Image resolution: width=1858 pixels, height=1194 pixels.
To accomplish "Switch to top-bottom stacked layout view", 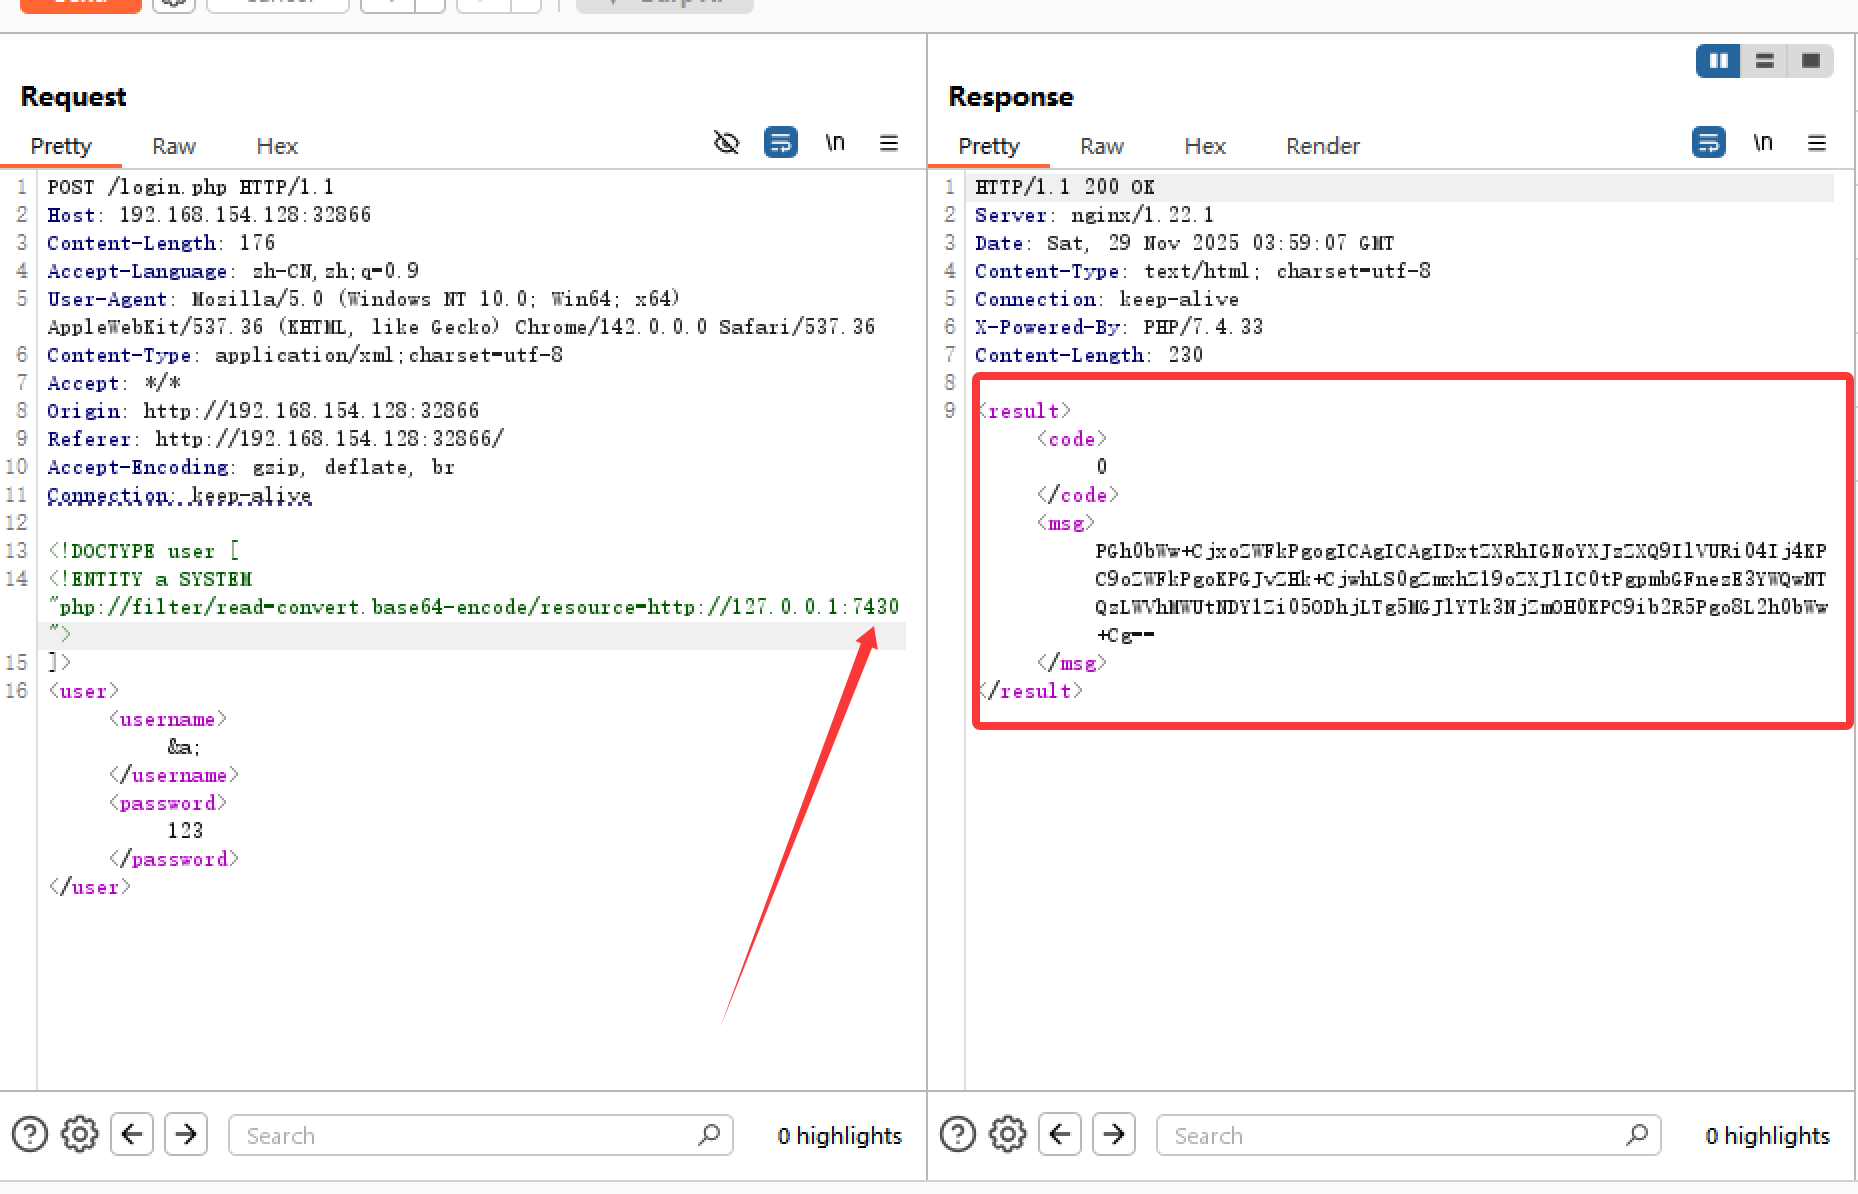I will click(1765, 61).
